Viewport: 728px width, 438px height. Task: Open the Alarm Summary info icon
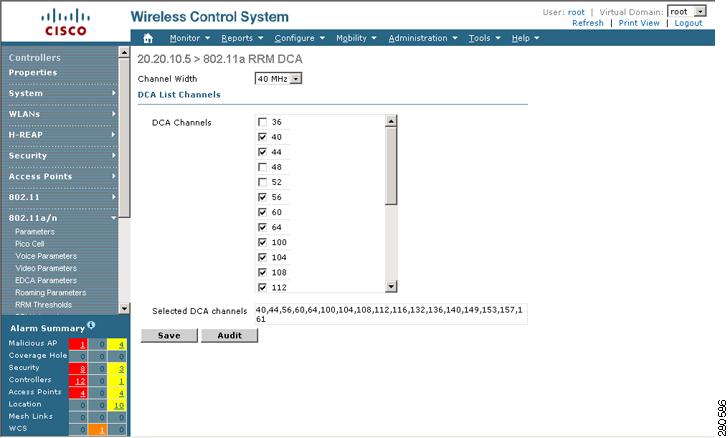coord(91,325)
